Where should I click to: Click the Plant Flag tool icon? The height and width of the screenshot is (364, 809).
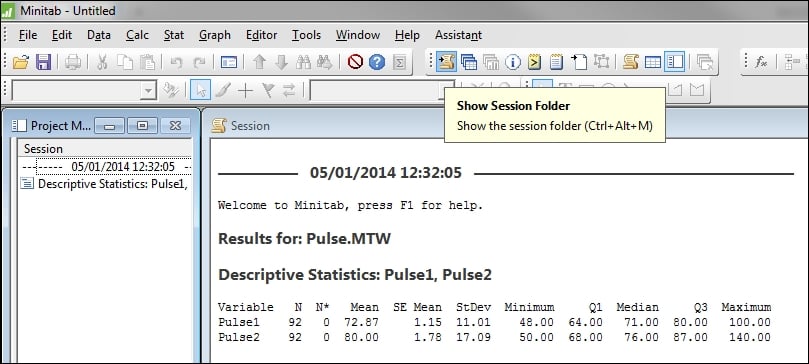coord(267,90)
